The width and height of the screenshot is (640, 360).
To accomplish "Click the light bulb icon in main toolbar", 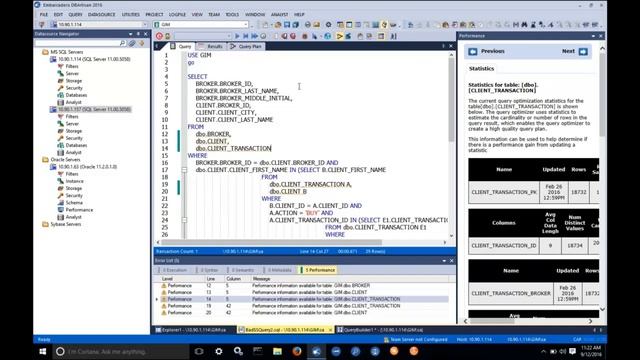I will pyautogui.click(x=384, y=25).
